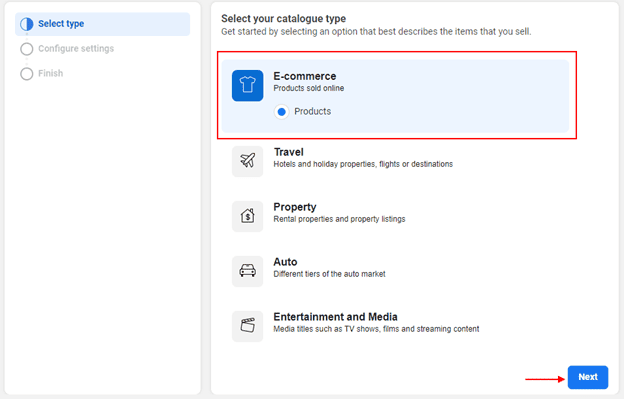The height and width of the screenshot is (399, 624).
Task: Open the Finish step
Action: click(x=51, y=73)
